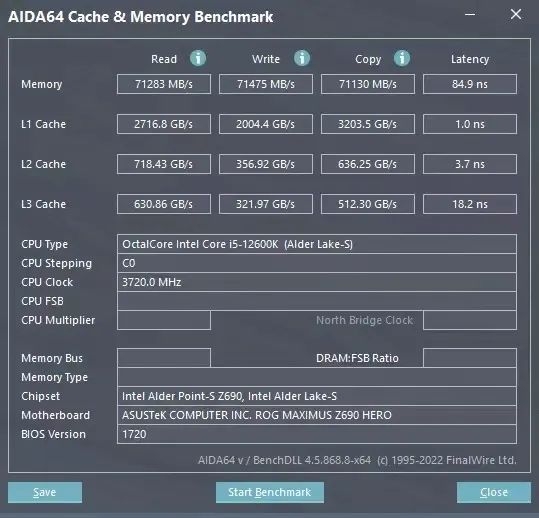Click the Copy column info icon

click(x=402, y=58)
